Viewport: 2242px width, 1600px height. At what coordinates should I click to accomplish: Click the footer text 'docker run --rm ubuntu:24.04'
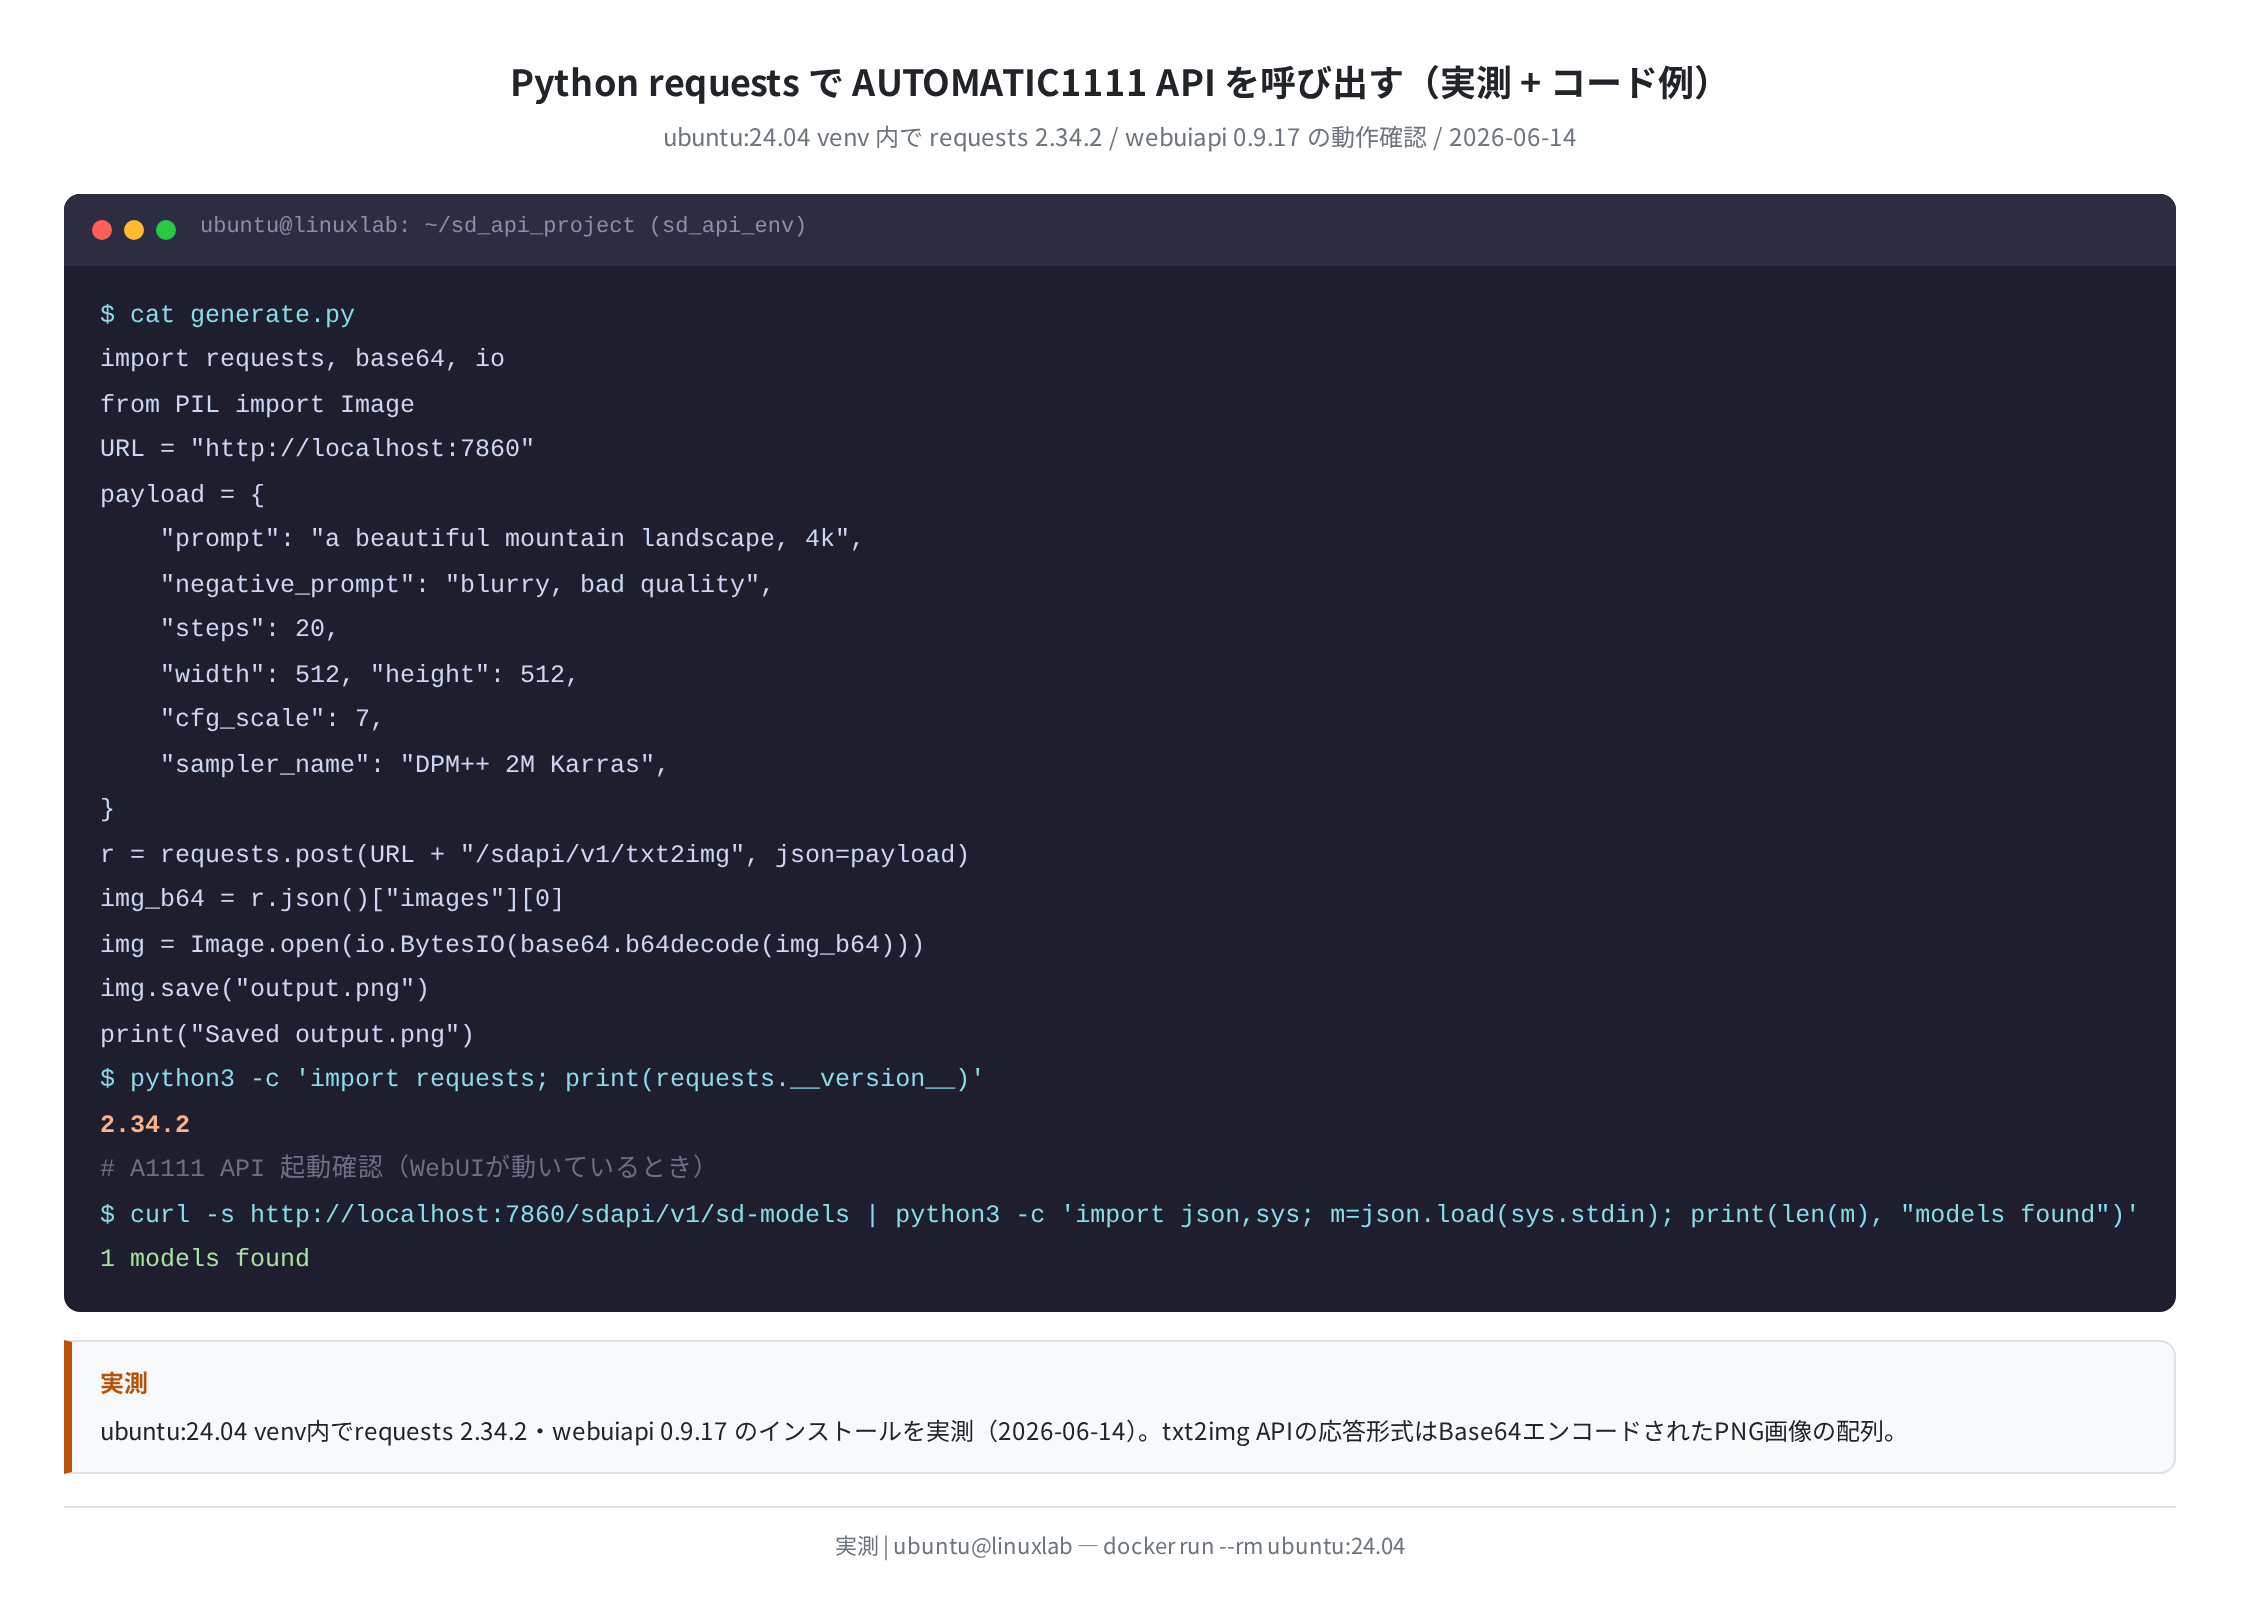tap(1254, 1546)
